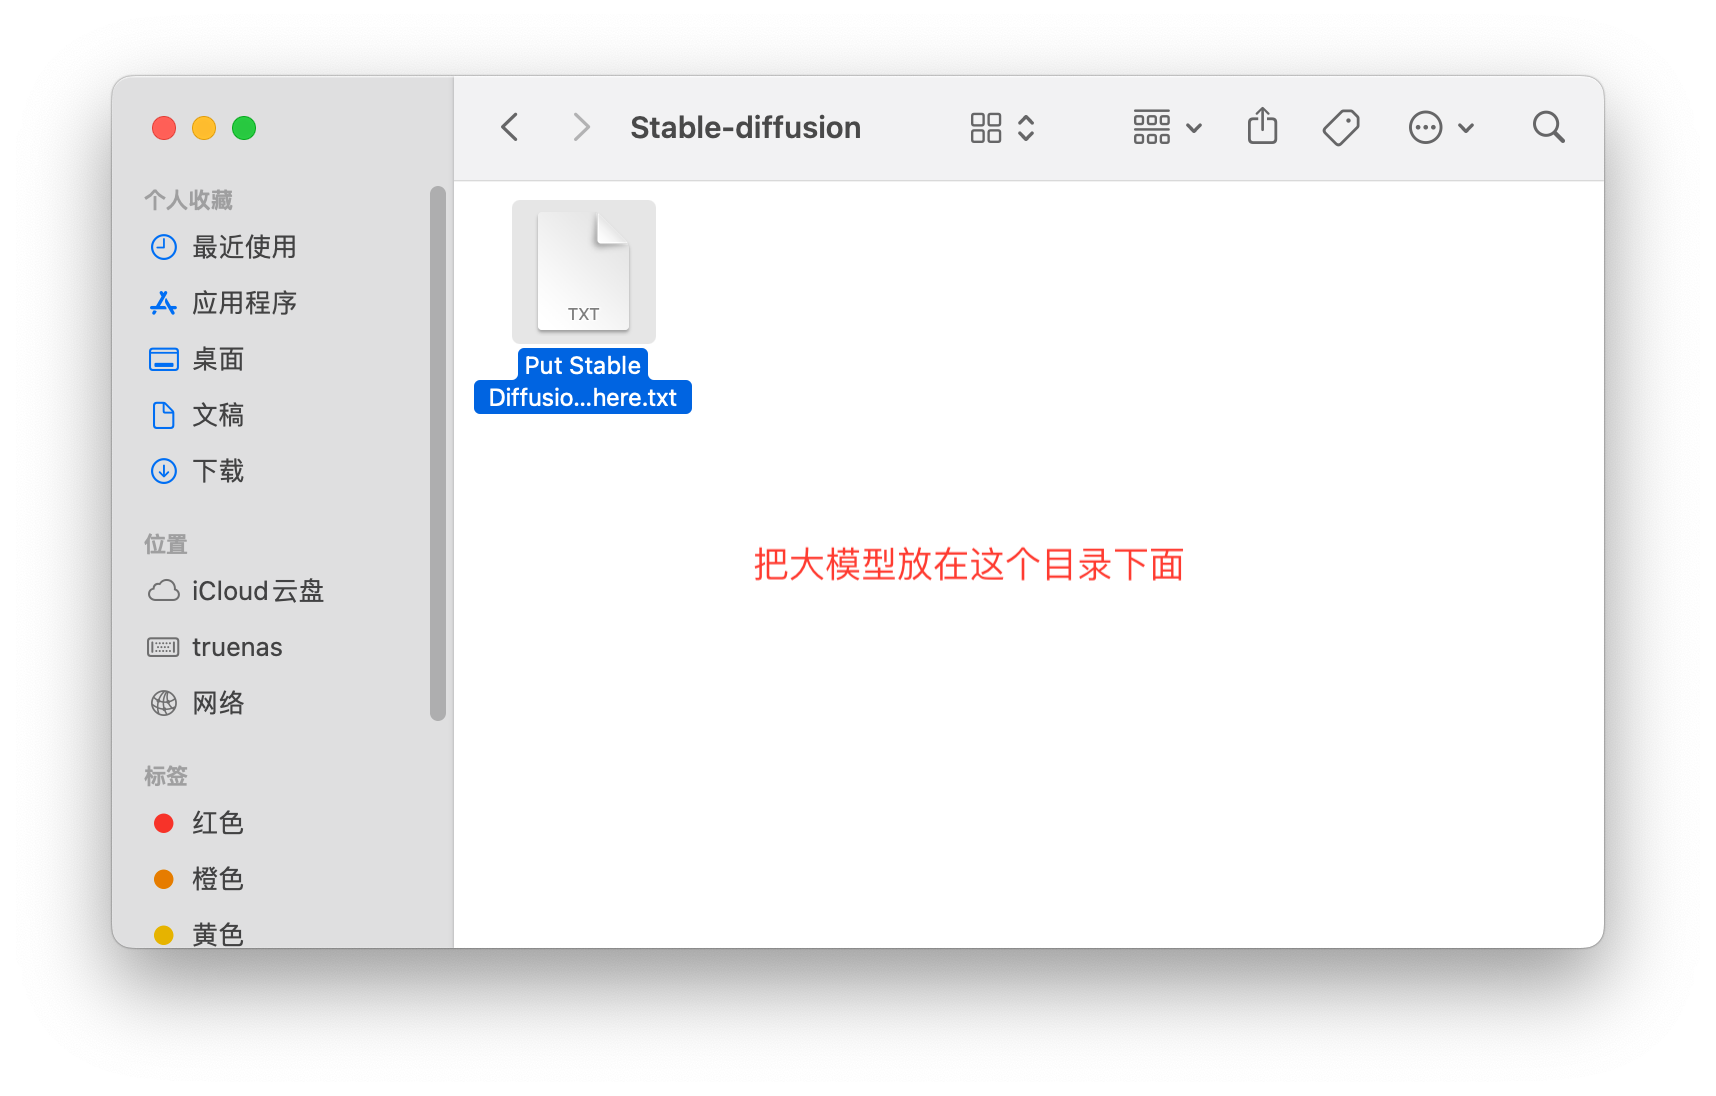Open the More actions ellipsis menu

(x=1425, y=127)
